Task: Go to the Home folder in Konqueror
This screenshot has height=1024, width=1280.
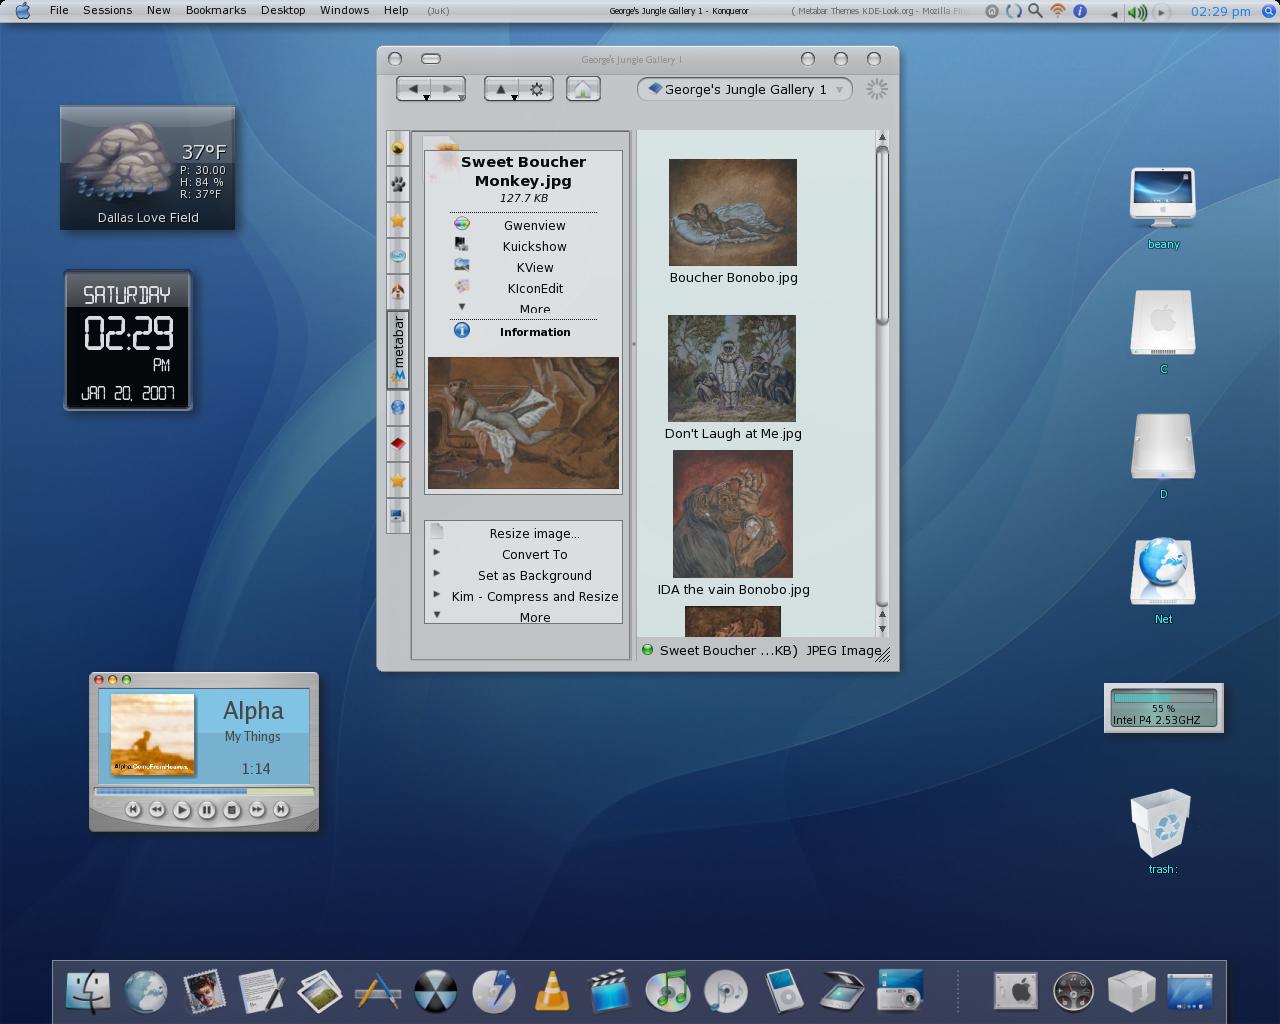Action: 583,89
